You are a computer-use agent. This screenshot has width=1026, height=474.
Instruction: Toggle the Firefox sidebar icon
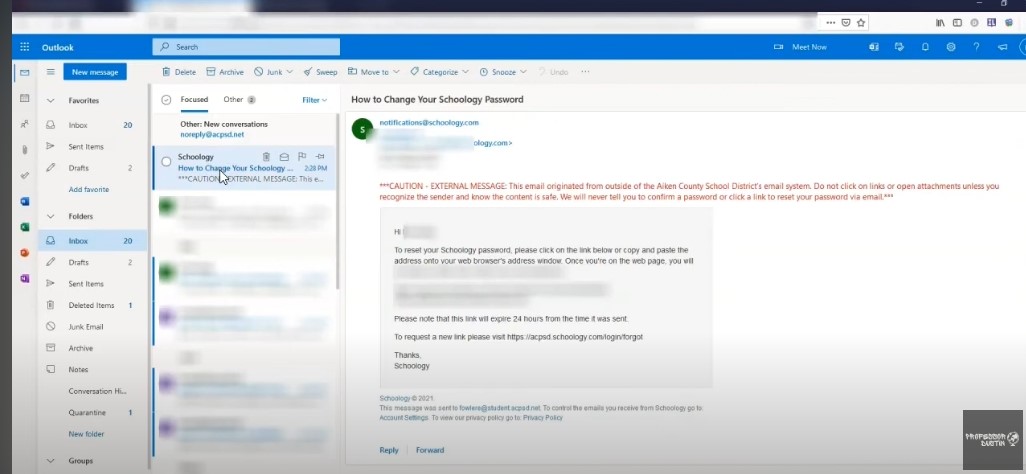tap(957, 22)
